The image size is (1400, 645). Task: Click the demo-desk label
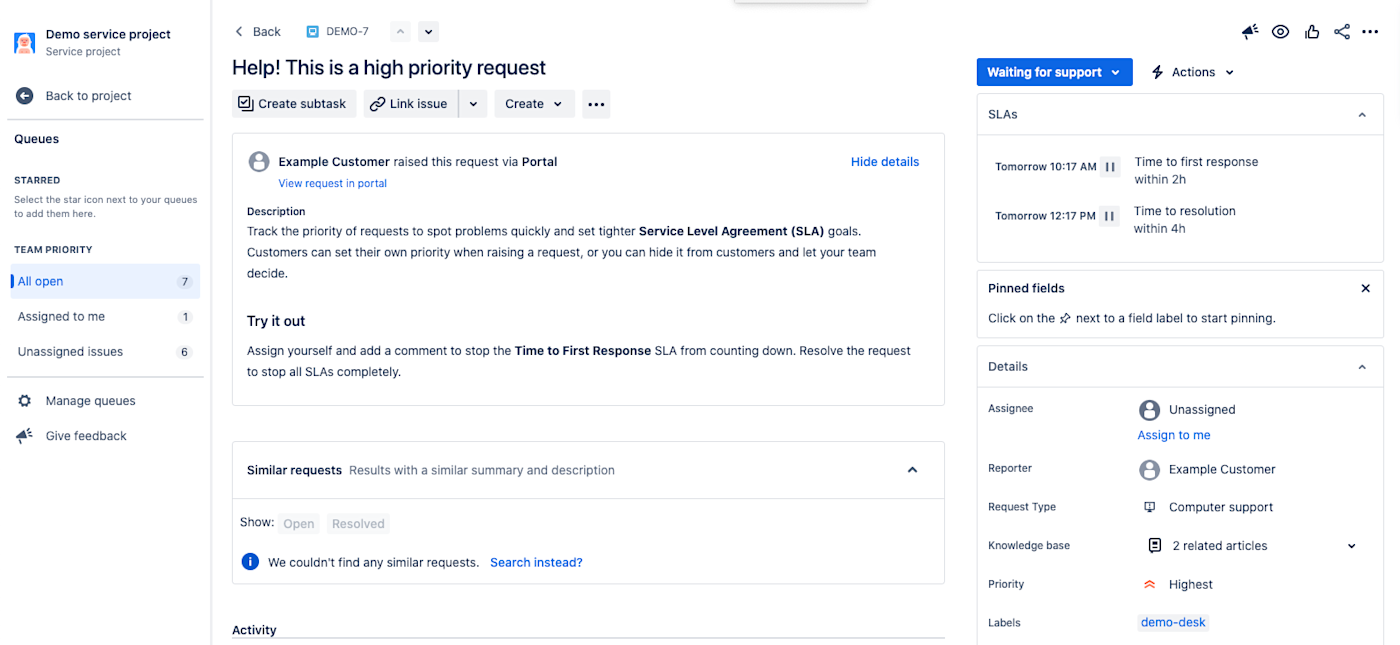(x=1173, y=623)
